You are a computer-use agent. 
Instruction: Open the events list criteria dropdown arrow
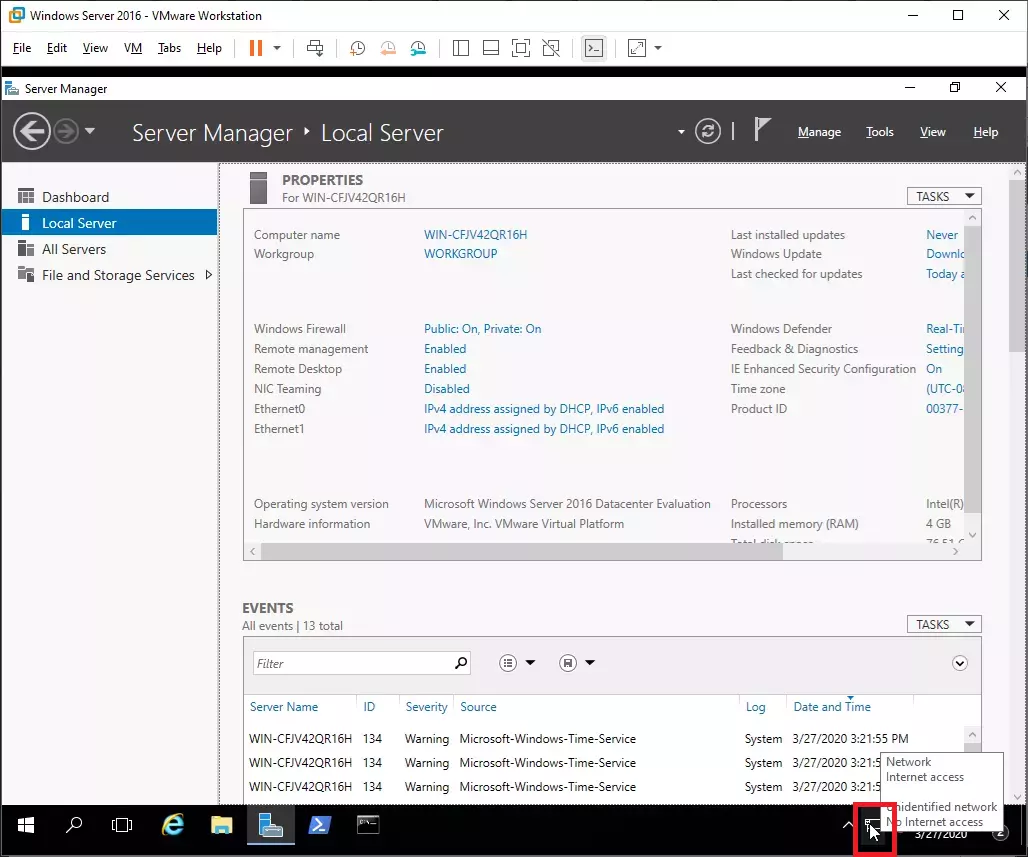[530, 663]
